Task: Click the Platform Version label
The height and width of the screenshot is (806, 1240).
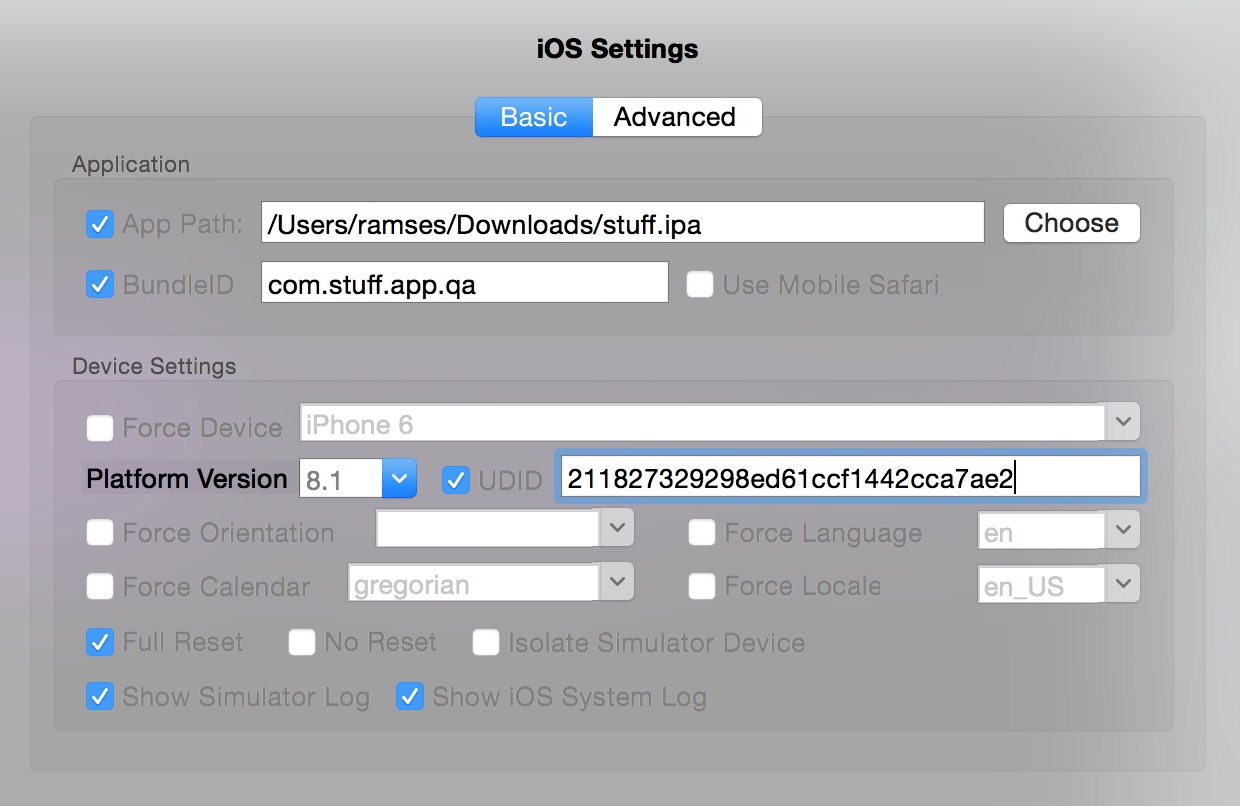Action: coord(187,479)
